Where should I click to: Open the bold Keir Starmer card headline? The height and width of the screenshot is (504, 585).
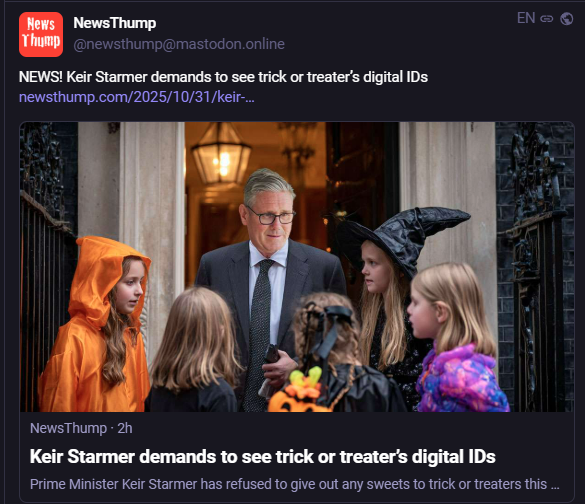pyautogui.click(x=263, y=456)
